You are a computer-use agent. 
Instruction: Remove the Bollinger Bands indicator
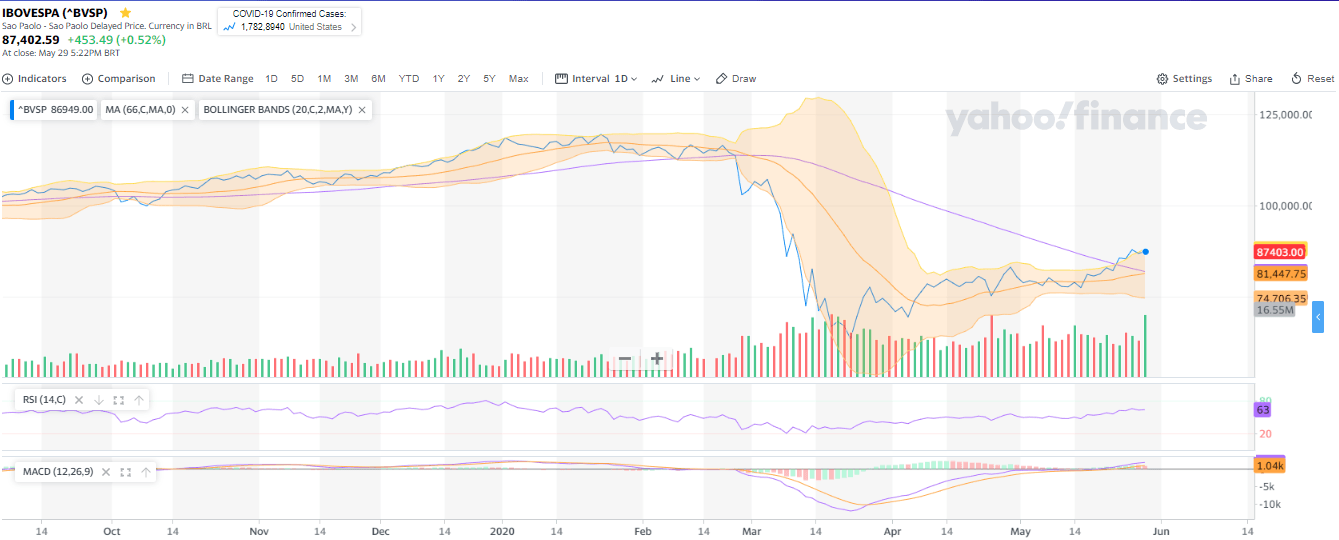pos(362,110)
